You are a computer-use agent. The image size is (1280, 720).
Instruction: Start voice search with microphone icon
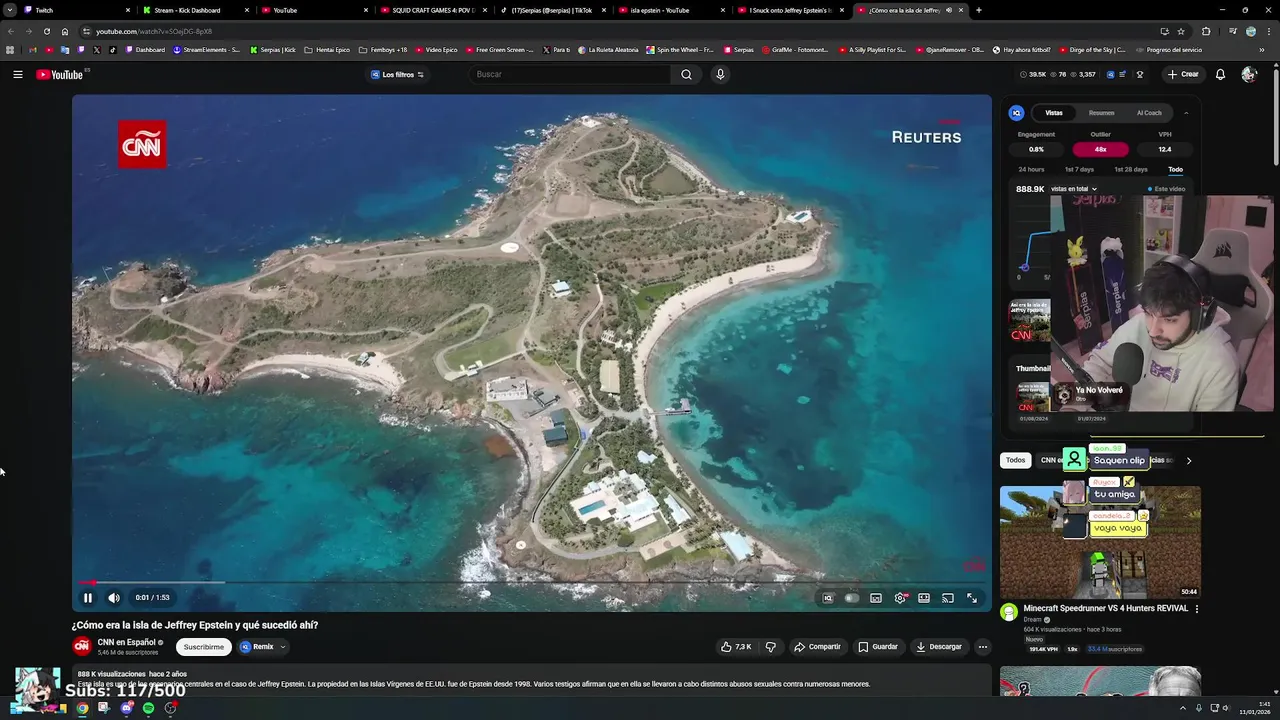coord(719,74)
